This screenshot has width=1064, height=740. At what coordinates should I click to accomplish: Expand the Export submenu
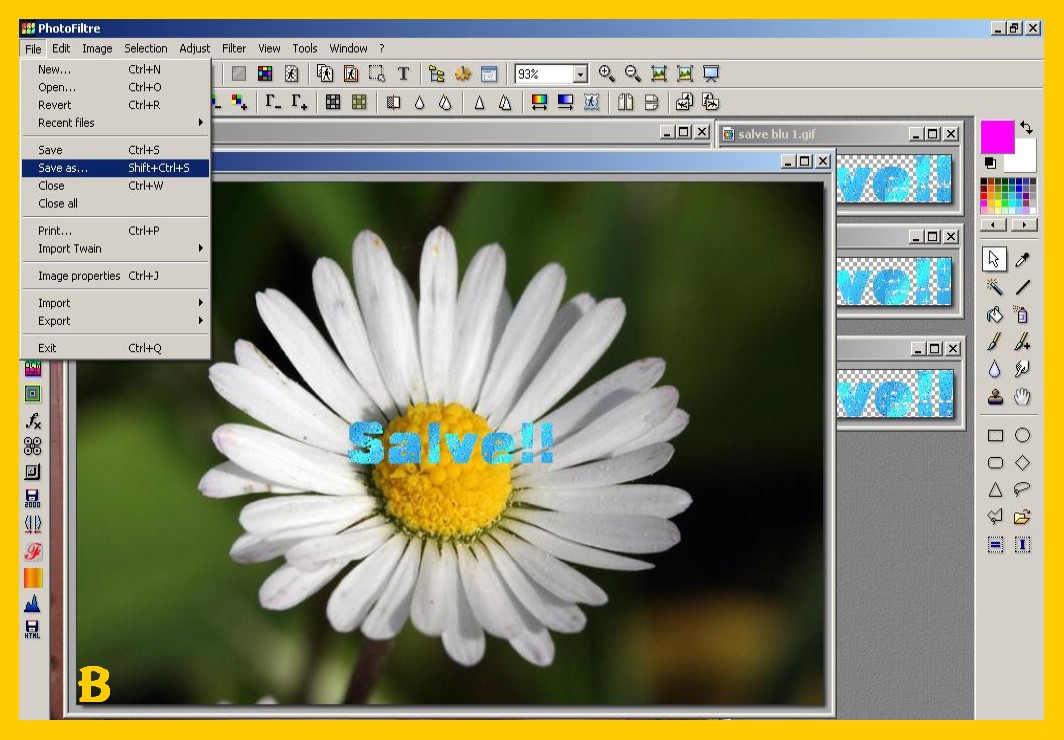pos(115,321)
